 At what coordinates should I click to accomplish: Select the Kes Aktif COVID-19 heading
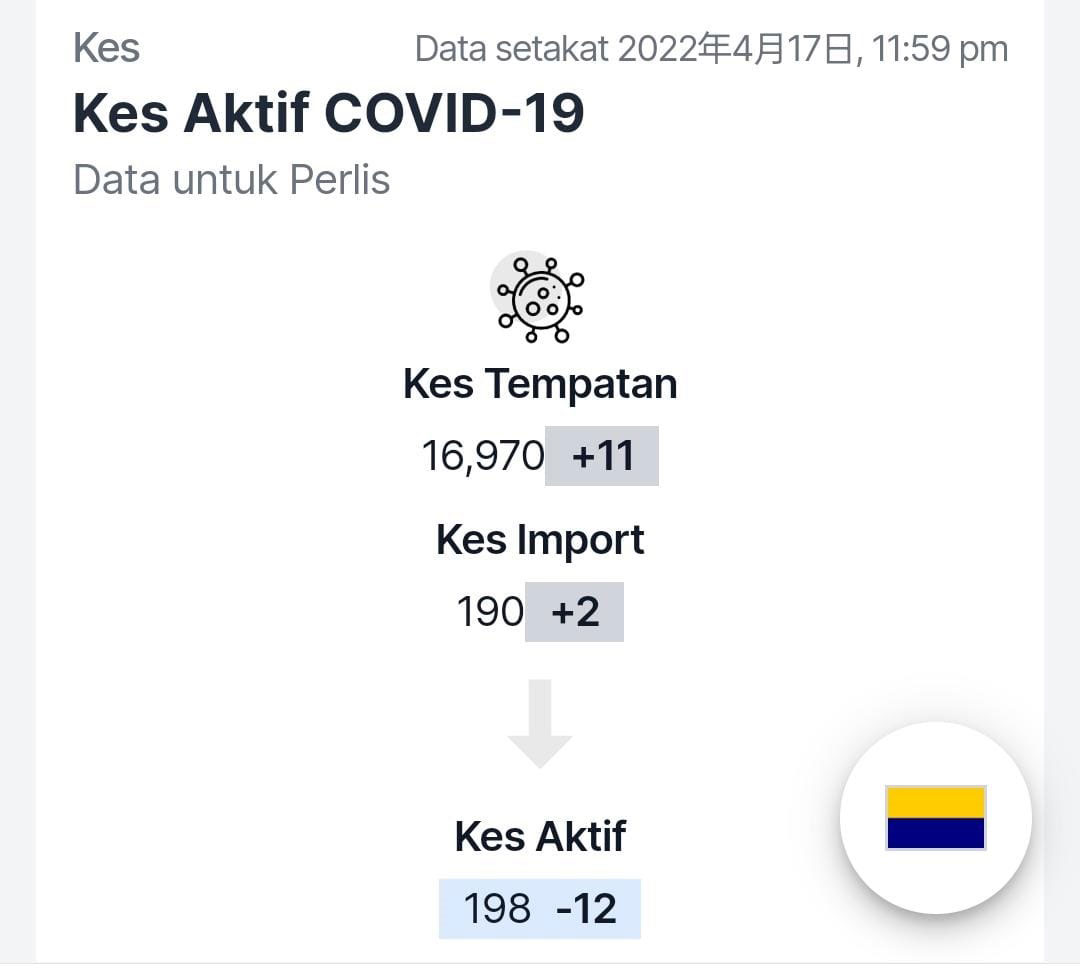[x=329, y=113]
